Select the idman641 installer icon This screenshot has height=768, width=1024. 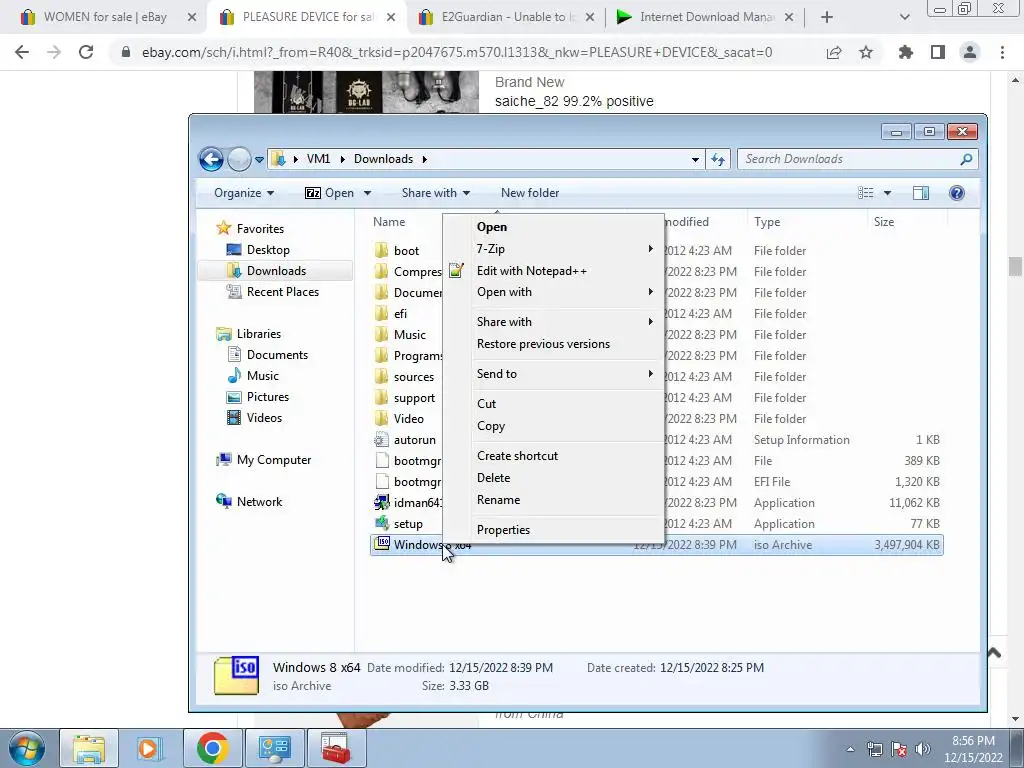pos(382,502)
